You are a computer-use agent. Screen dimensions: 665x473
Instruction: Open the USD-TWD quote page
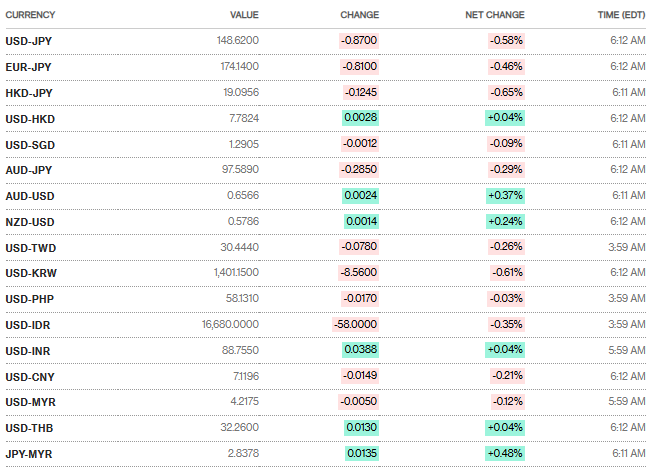29,246
